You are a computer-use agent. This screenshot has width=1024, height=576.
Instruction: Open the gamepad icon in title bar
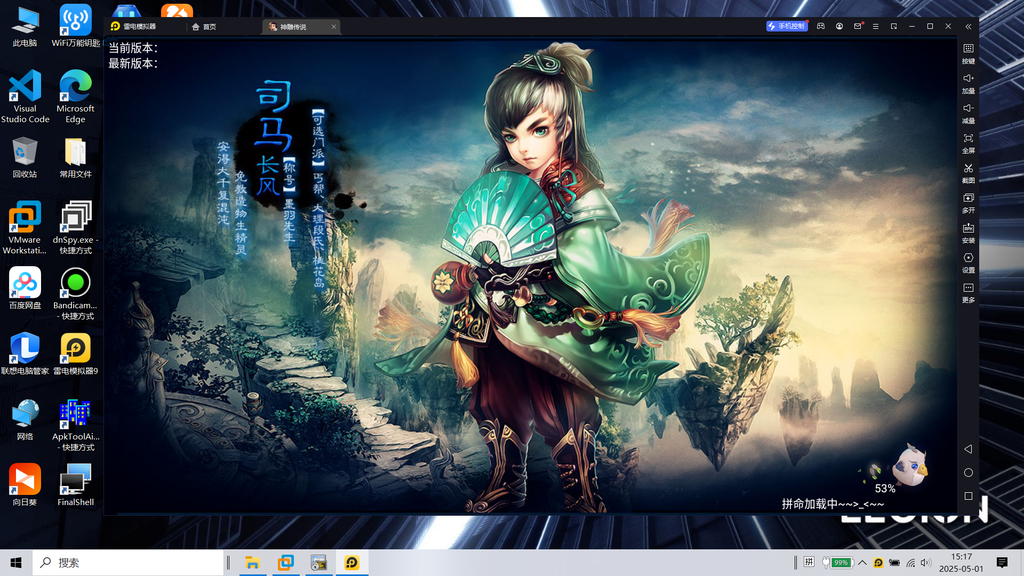[821, 26]
